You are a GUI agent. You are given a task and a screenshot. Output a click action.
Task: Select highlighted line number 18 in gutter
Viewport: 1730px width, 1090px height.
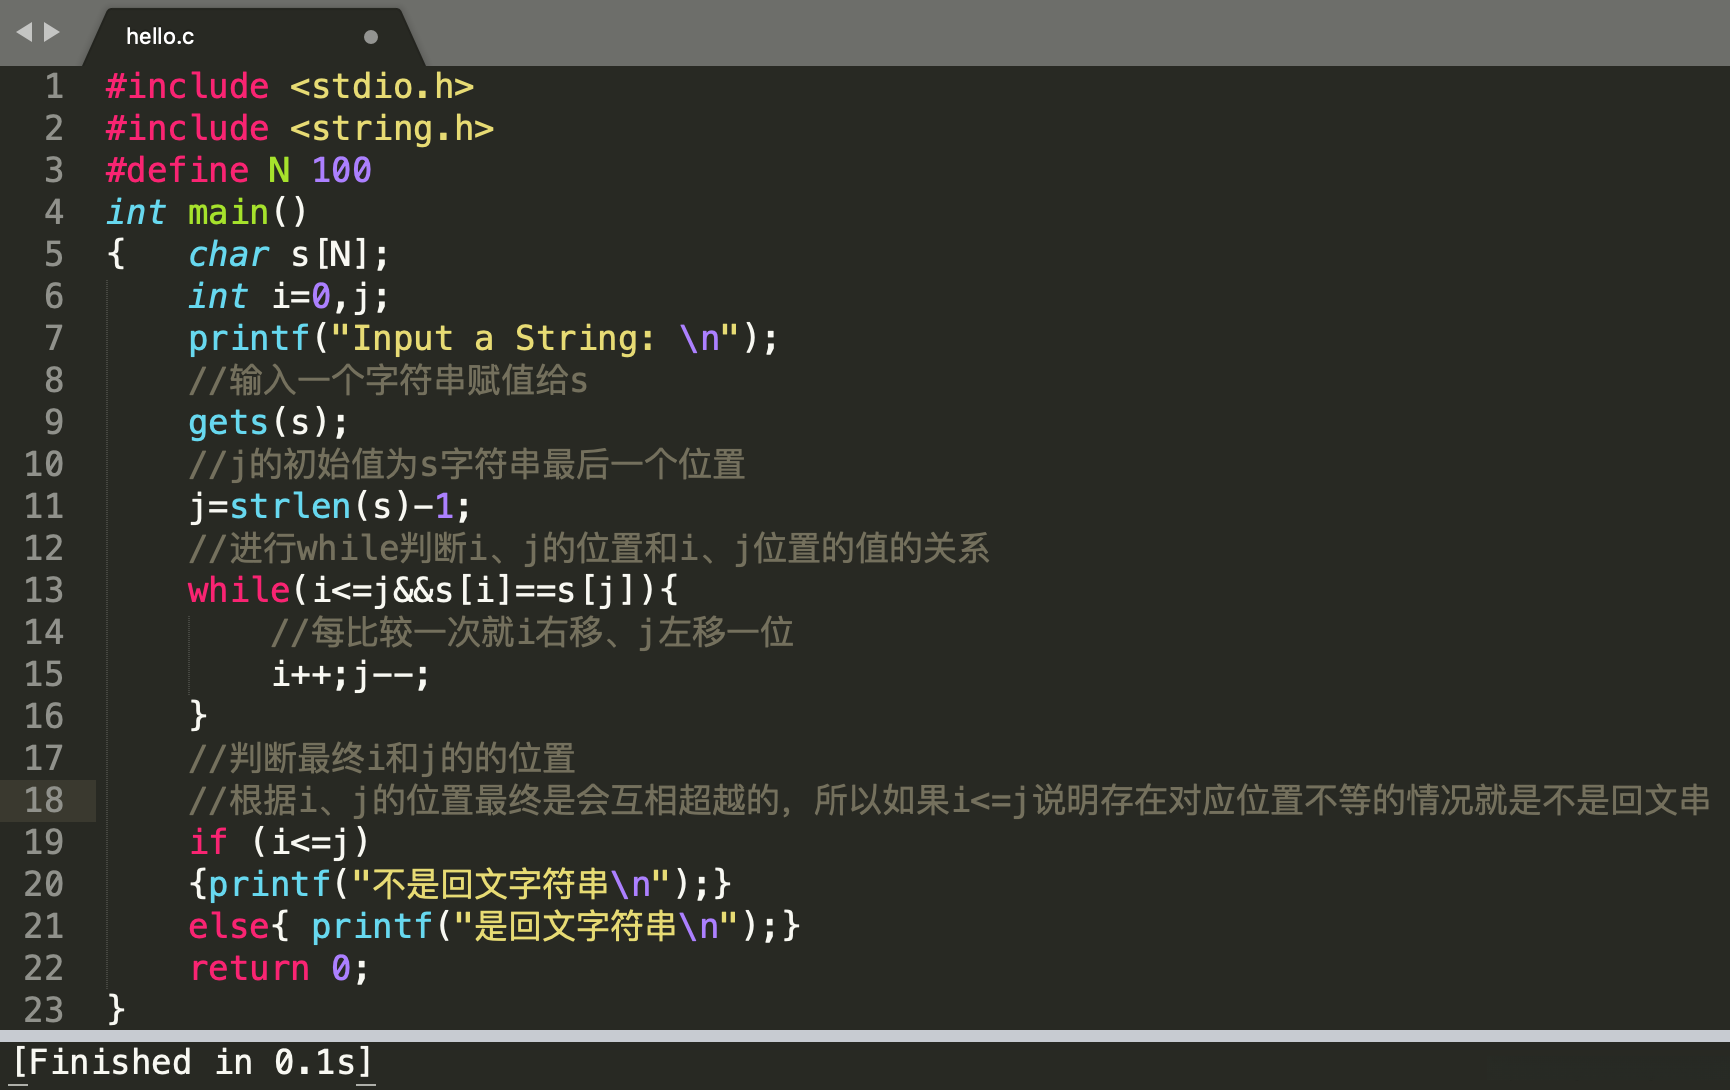pyautogui.click(x=44, y=801)
